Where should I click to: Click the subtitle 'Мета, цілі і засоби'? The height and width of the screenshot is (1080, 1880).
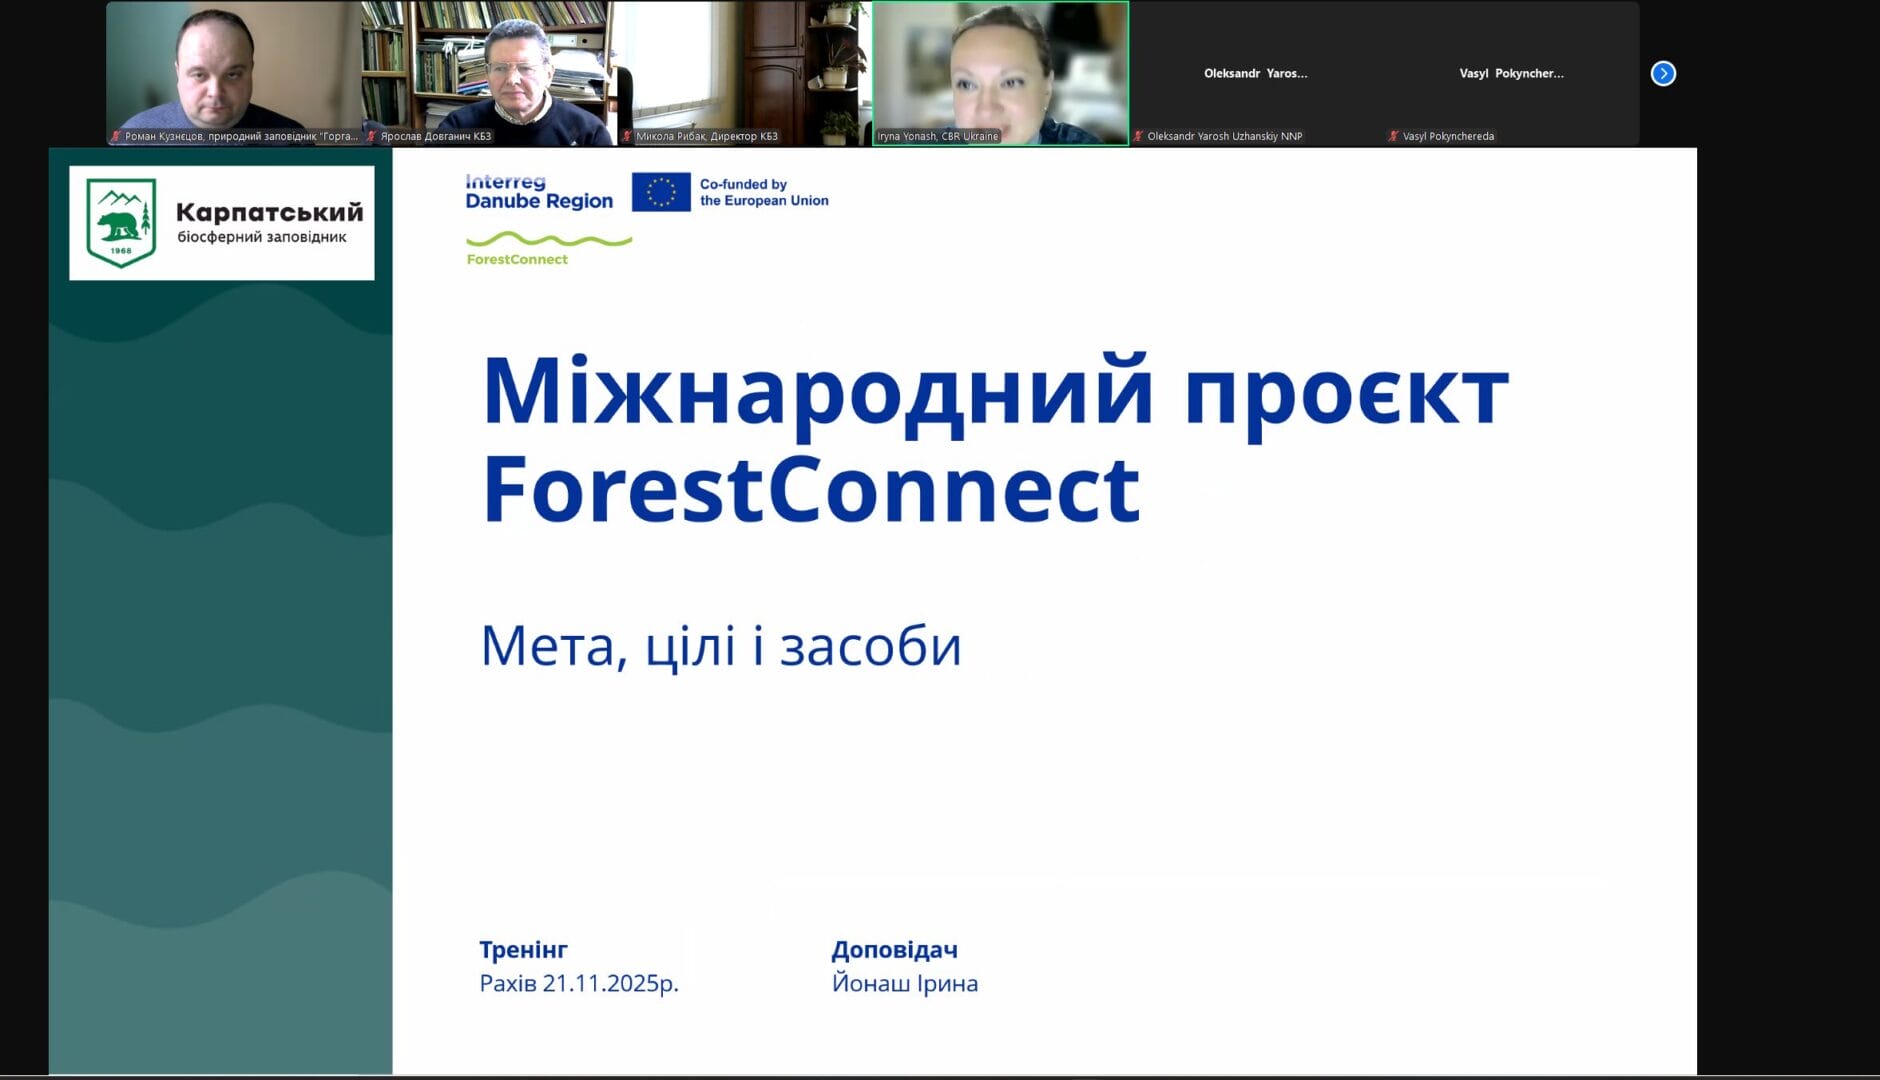pos(720,646)
